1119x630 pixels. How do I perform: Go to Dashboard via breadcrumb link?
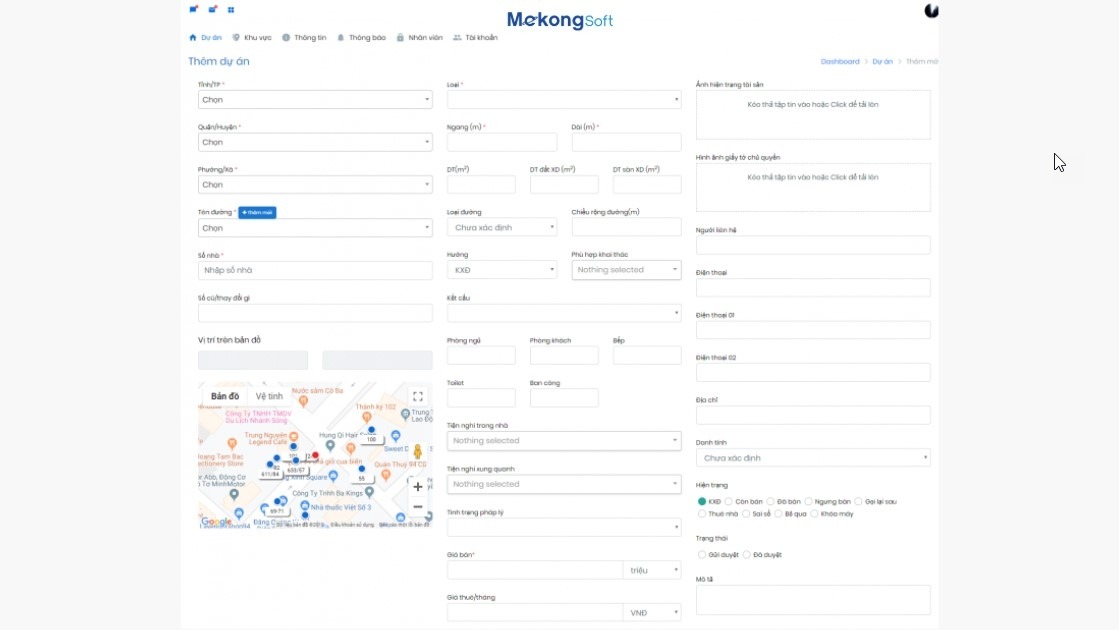[x=839, y=62]
